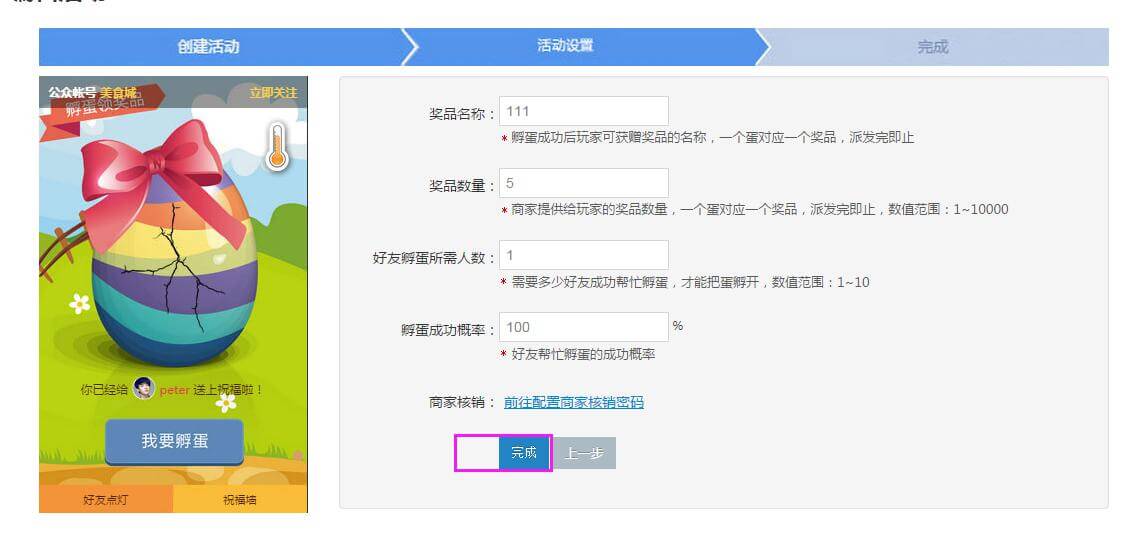Open the 活动设置 step tab
Image resolution: width=1124 pixels, height=543 pixels.
(578, 47)
